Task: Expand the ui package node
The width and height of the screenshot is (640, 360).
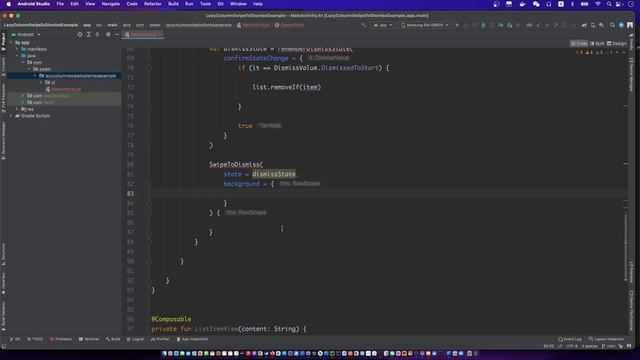Action: pyautogui.click(x=41, y=82)
